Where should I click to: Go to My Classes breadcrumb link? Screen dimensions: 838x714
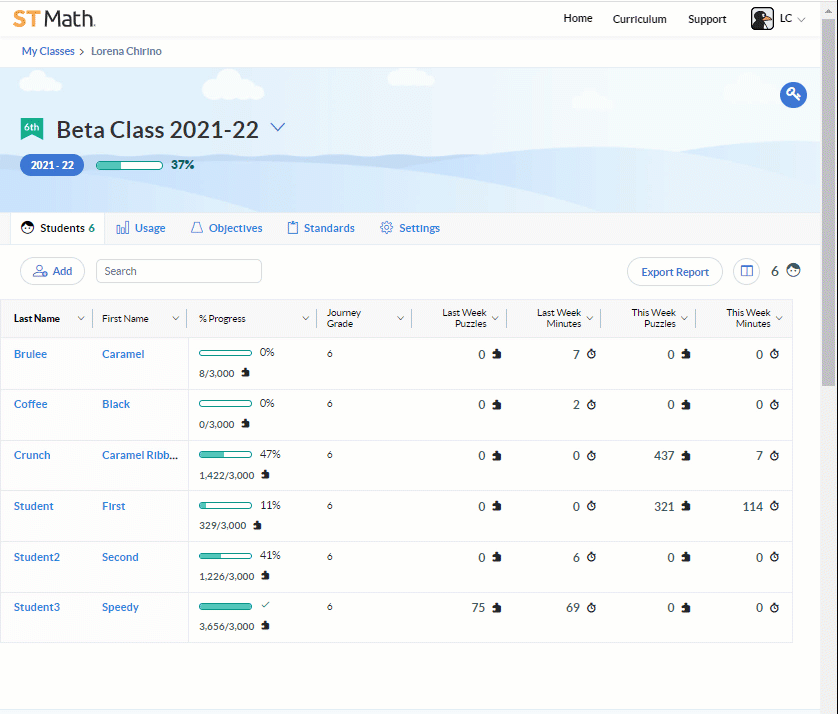point(48,51)
